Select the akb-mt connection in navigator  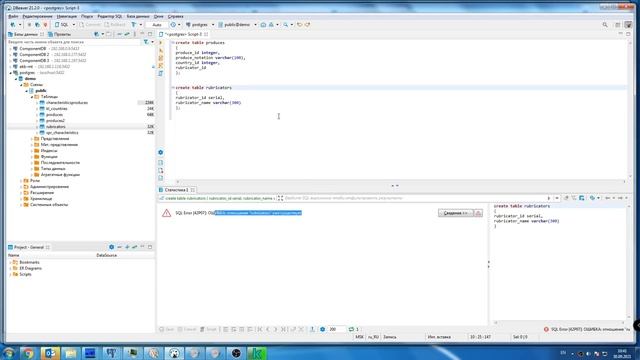tap(26, 67)
